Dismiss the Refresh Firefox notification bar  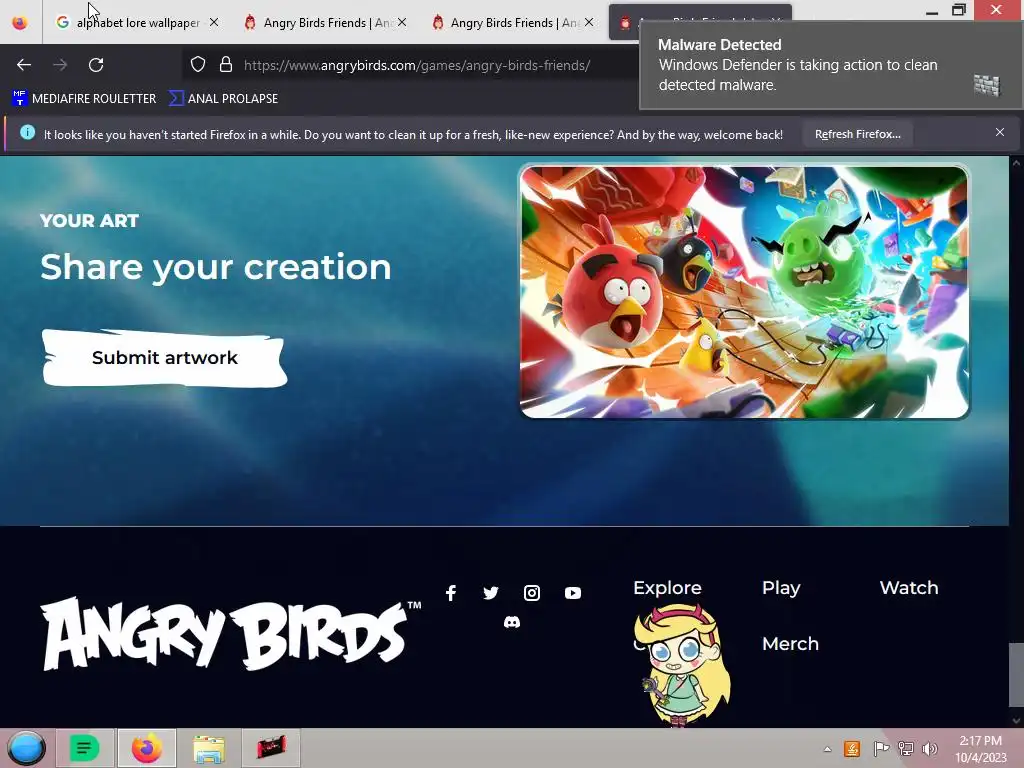(x=1000, y=133)
